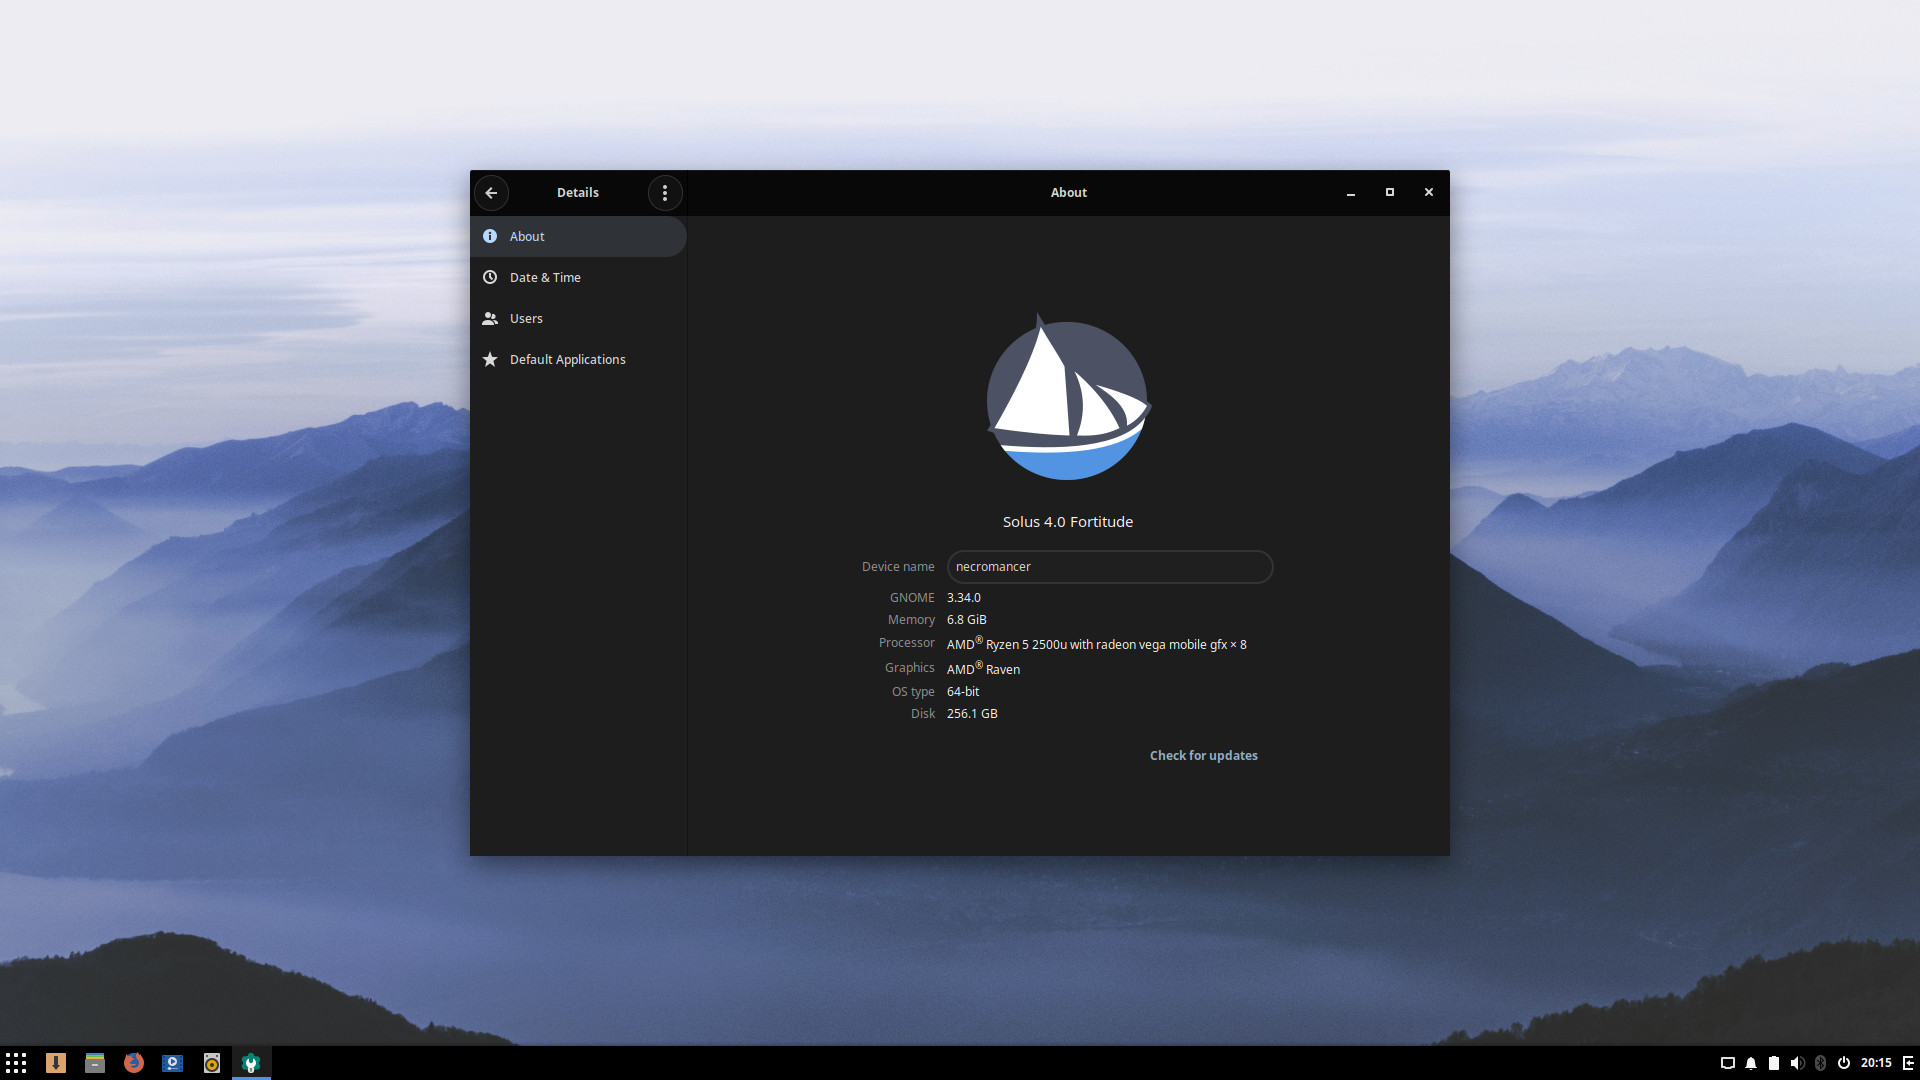Edit the device name input field

(x=1108, y=566)
